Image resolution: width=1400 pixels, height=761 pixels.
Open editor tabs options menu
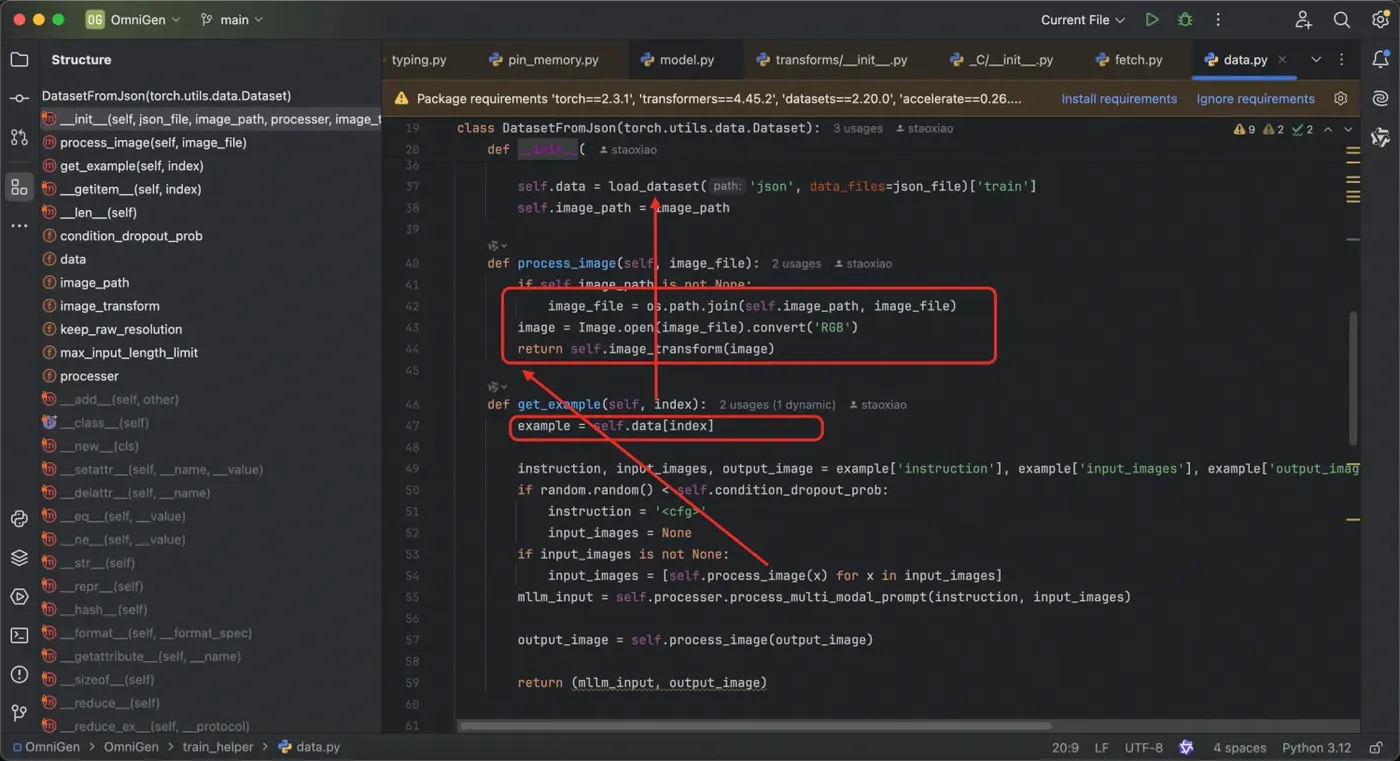(x=1342, y=60)
